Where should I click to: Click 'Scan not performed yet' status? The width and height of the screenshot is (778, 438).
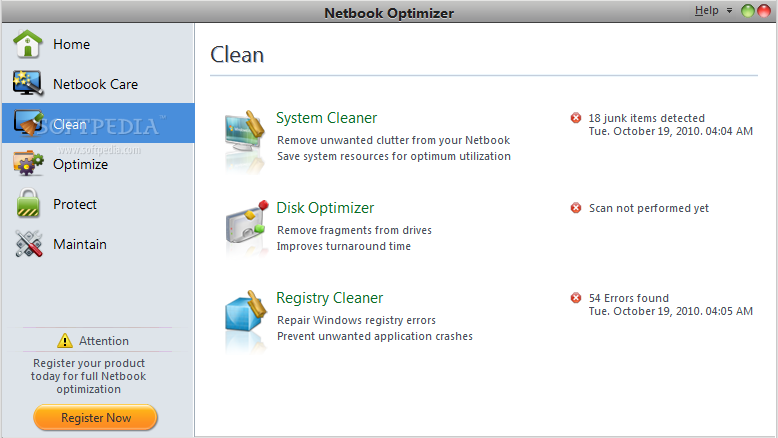[648, 208]
